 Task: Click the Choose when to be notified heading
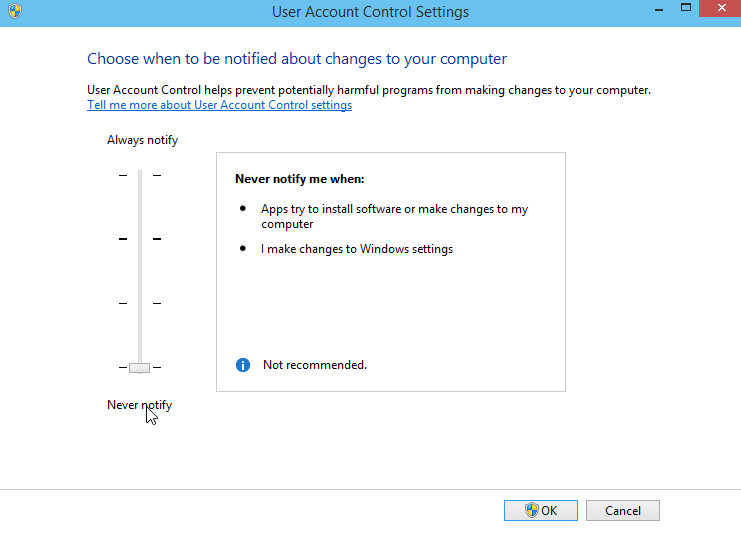pyautogui.click(x=297, y=59)
